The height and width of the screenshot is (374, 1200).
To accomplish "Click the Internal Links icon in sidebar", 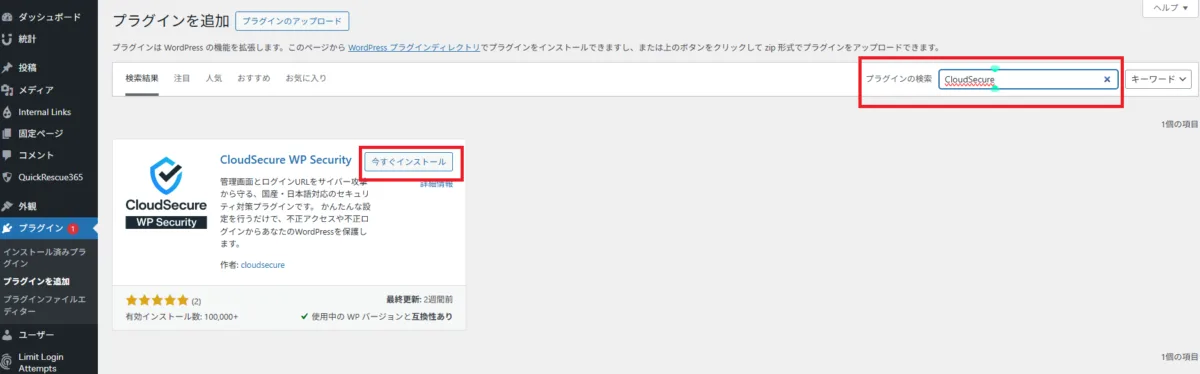I will click(x=8, y=112).
